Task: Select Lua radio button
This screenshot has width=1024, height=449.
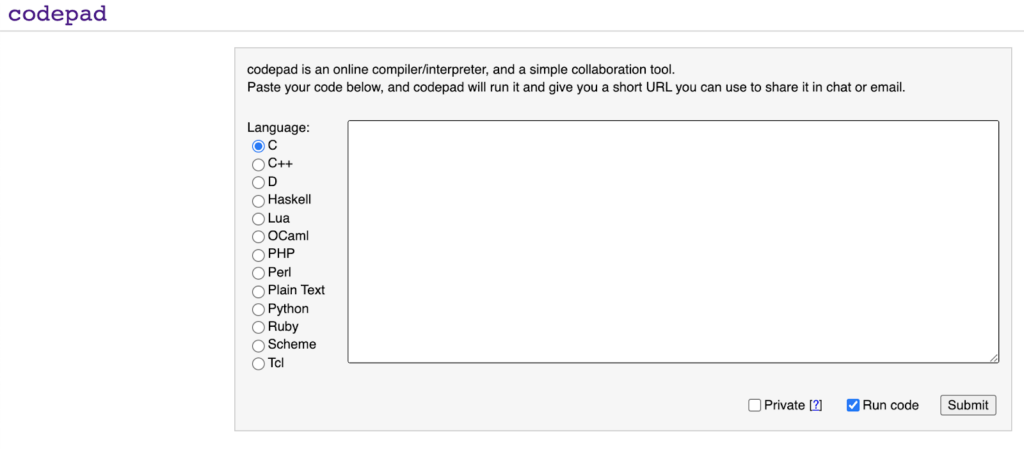Action: tap(258, 218)
